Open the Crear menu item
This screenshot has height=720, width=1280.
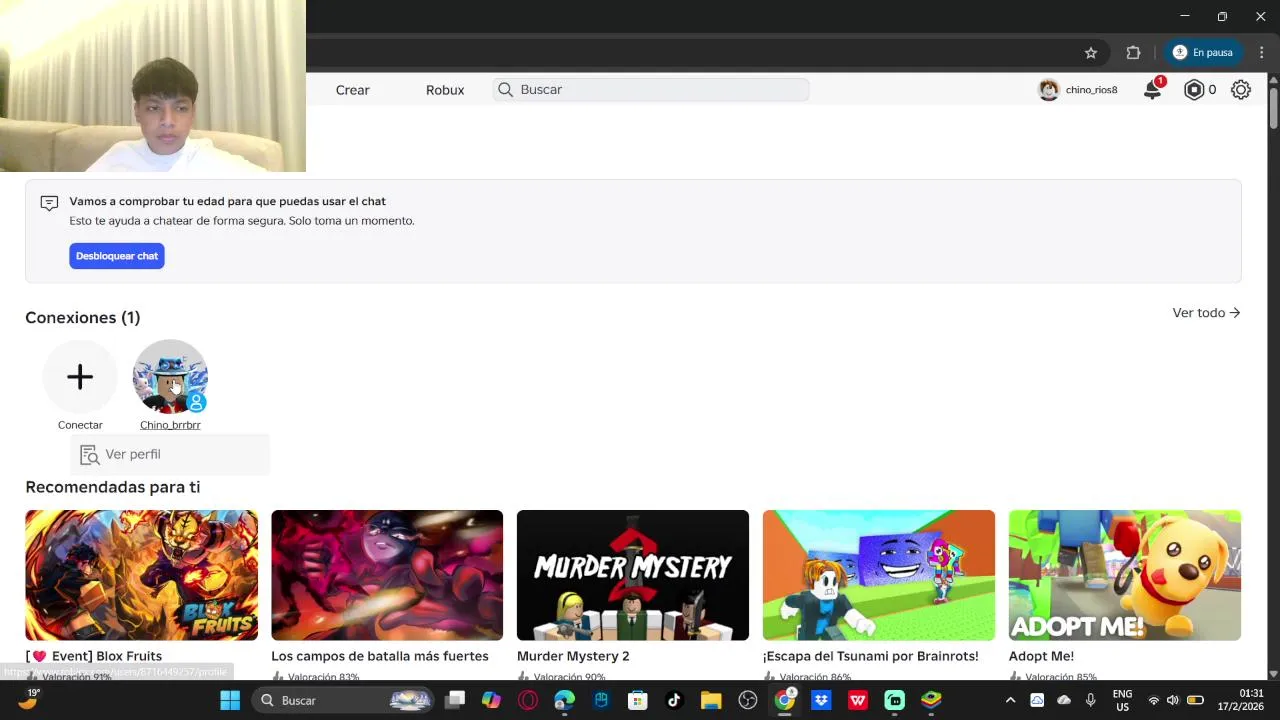pyautogui.click(x=352, y=90)
